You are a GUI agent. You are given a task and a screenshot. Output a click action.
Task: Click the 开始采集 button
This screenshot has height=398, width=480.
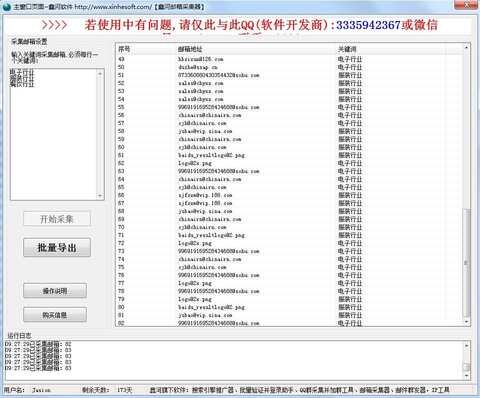[x=57, y=219]
